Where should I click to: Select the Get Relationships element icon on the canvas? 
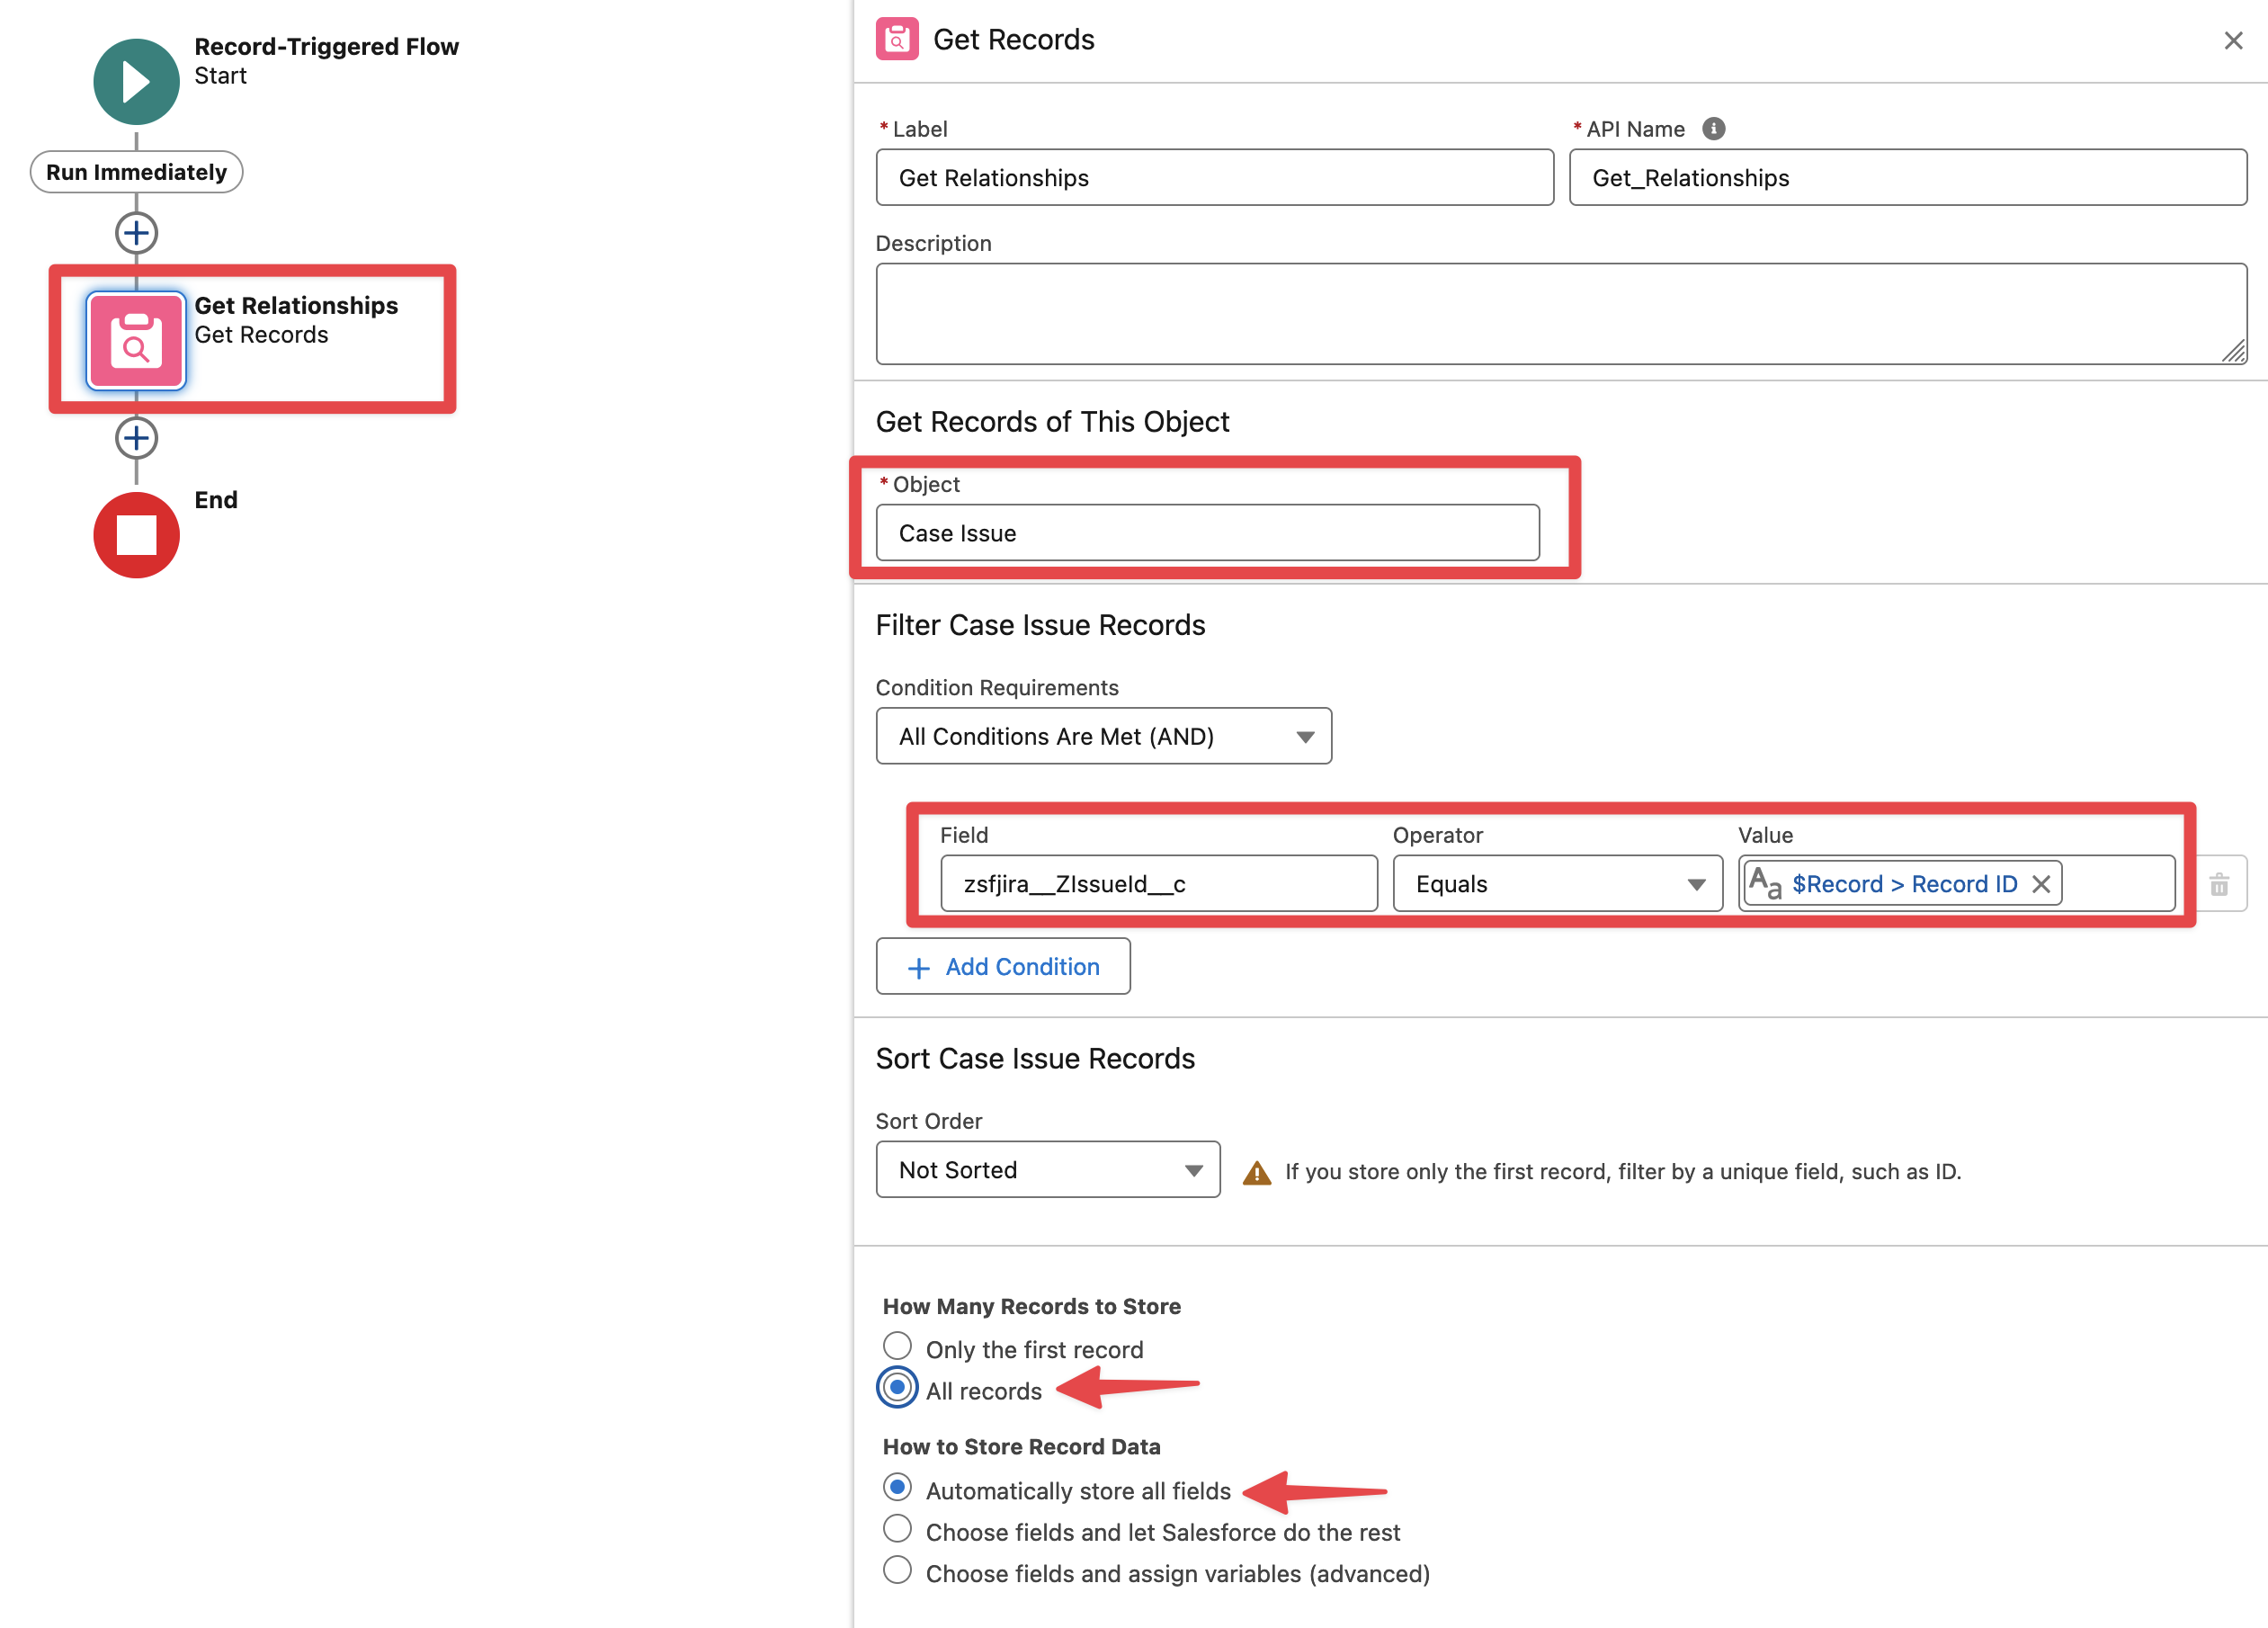click(x=136, y=340)
